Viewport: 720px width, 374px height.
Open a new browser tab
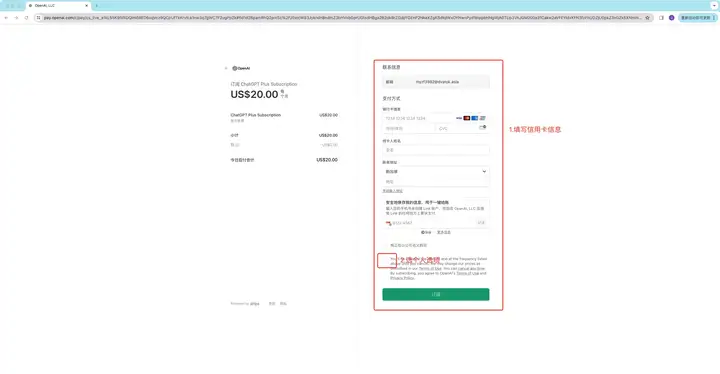click(x=96, y=6)
